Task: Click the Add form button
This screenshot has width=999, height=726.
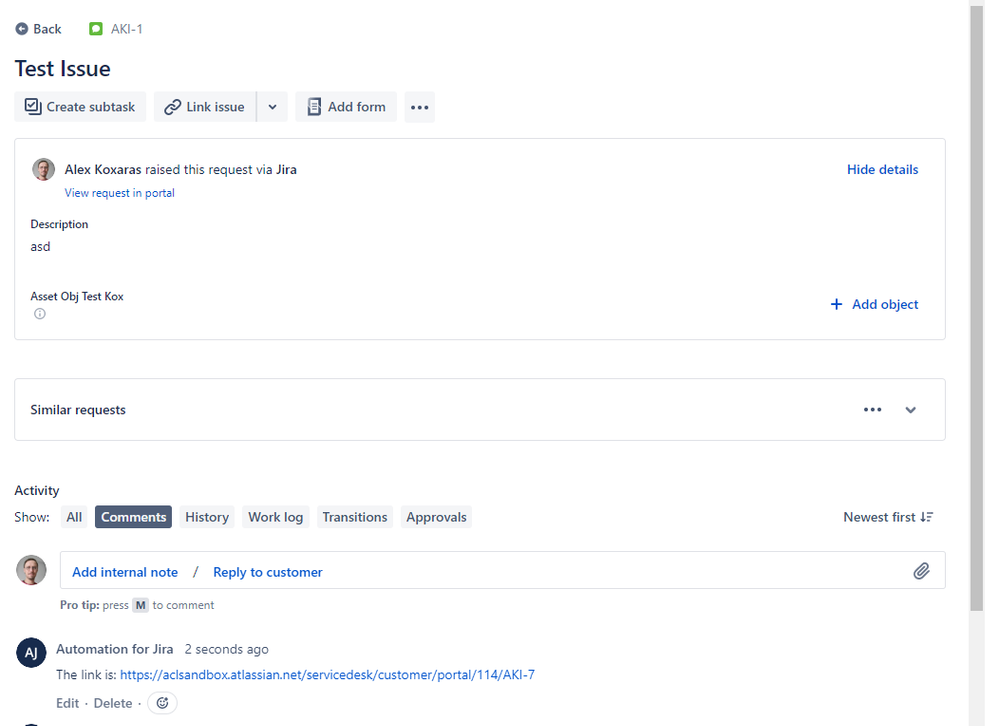Action: [346, 106]
